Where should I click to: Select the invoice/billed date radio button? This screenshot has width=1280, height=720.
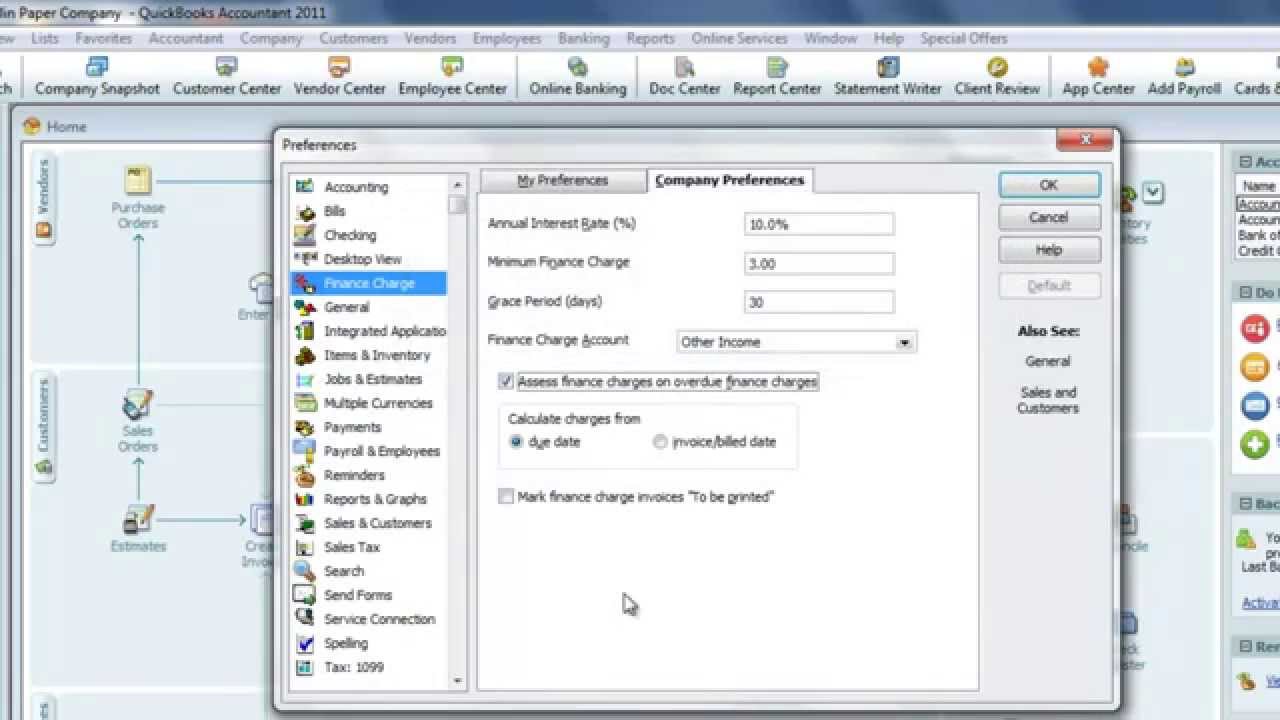[660, 441]
